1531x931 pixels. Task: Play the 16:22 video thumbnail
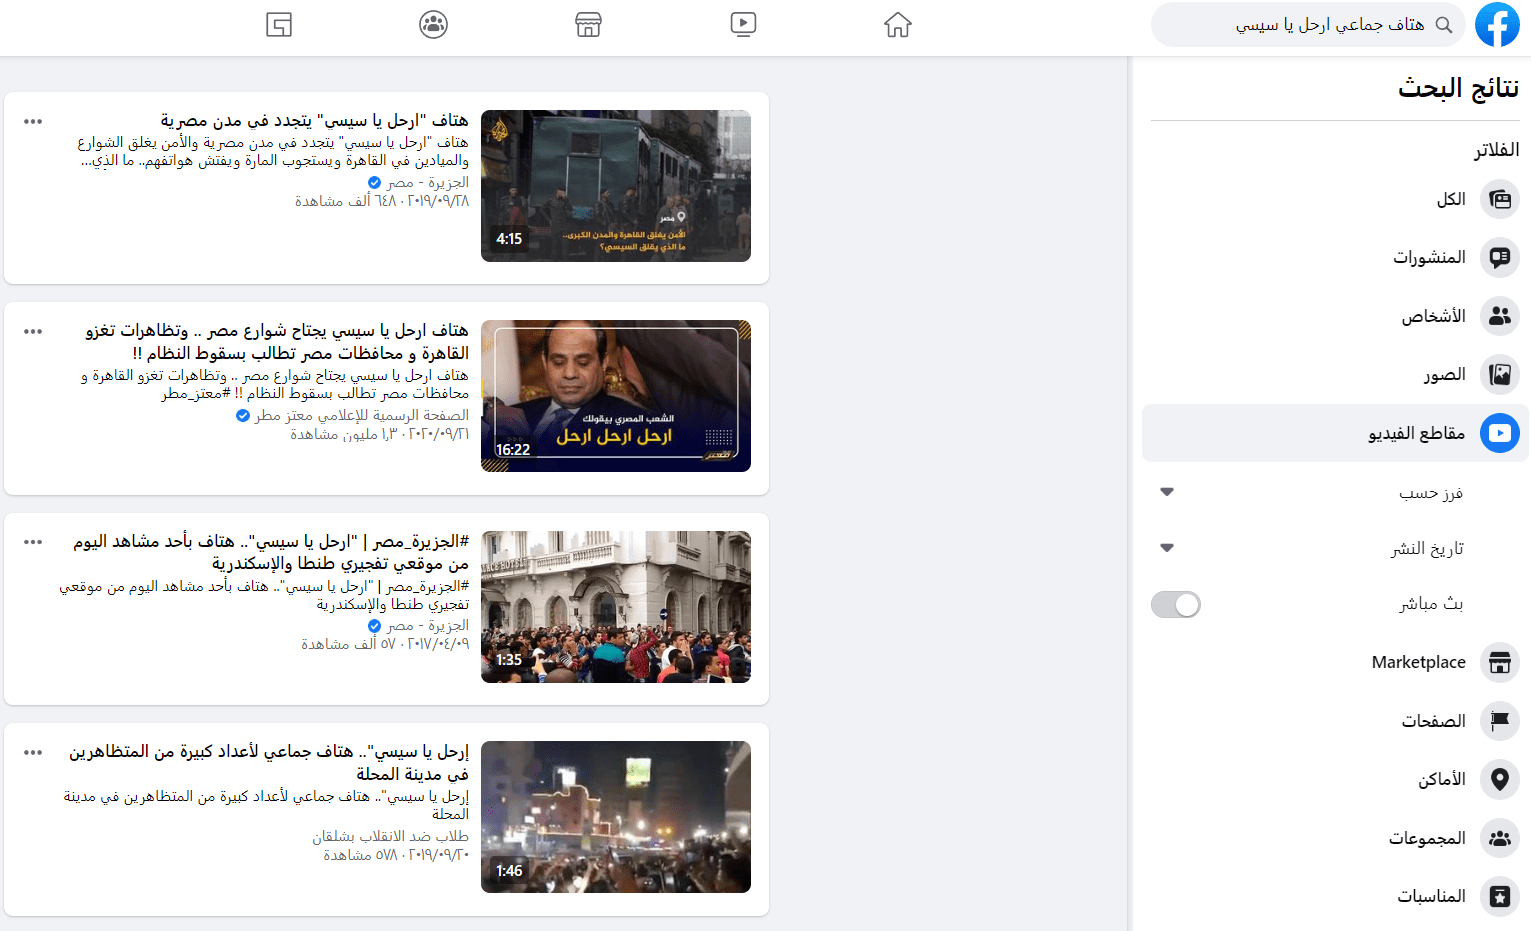point(616,396)
